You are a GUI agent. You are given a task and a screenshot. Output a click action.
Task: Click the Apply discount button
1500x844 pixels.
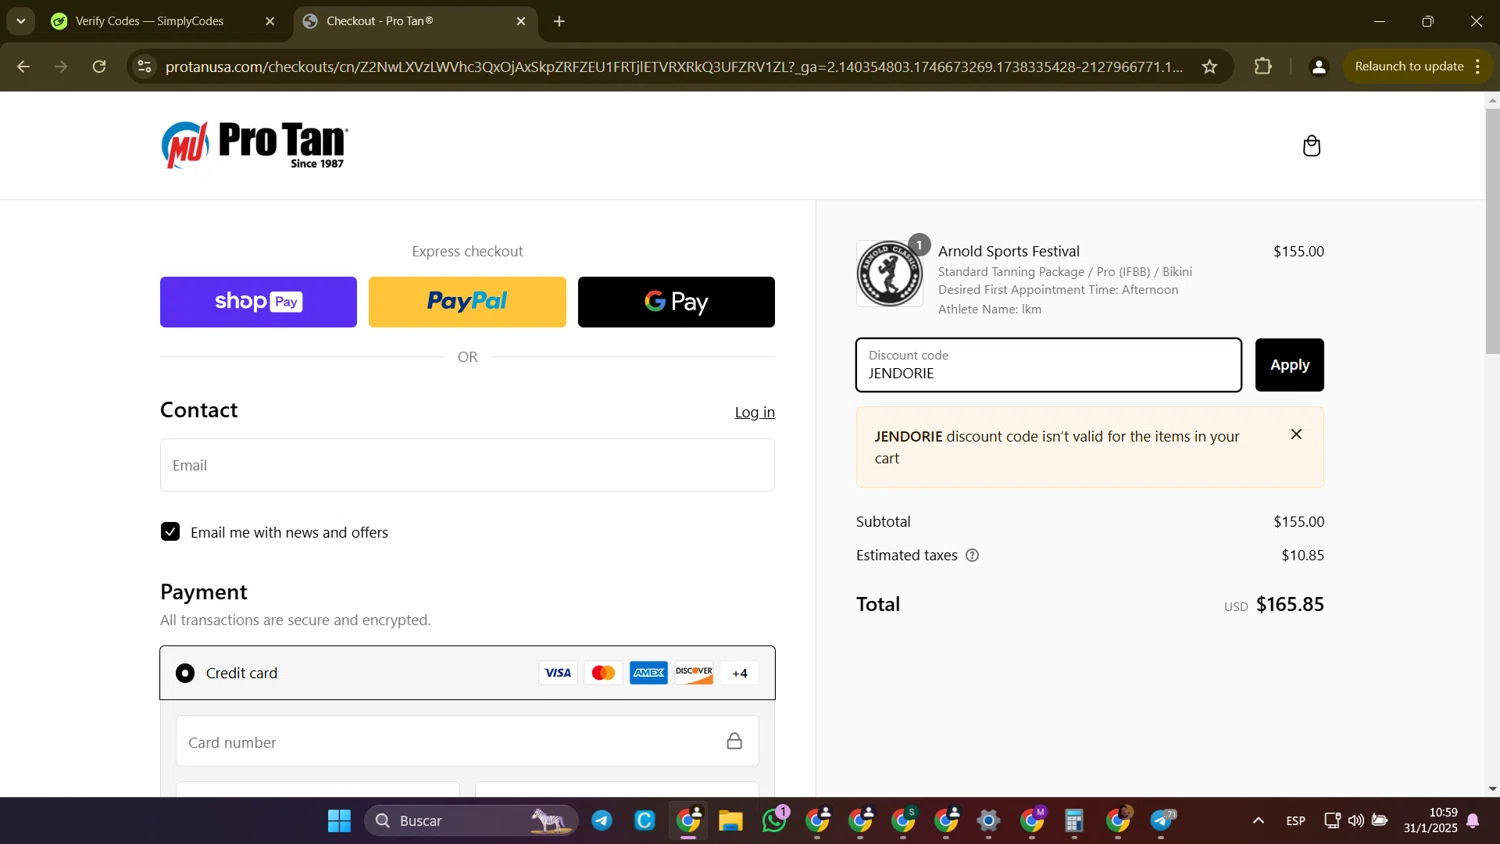[x=1289, y=365]
